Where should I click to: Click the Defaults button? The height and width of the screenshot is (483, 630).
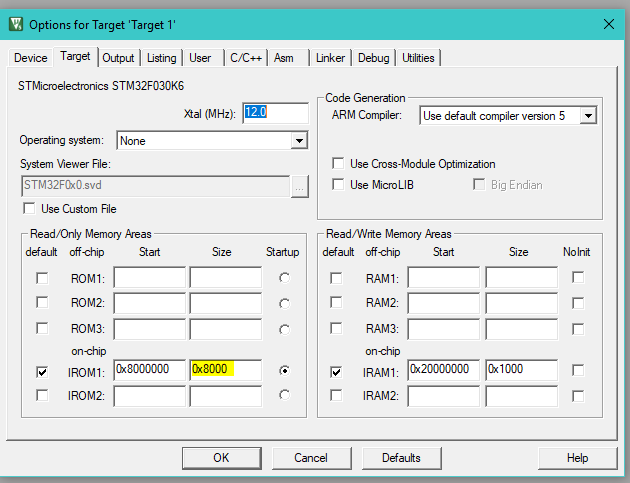[x=401, y=458]
